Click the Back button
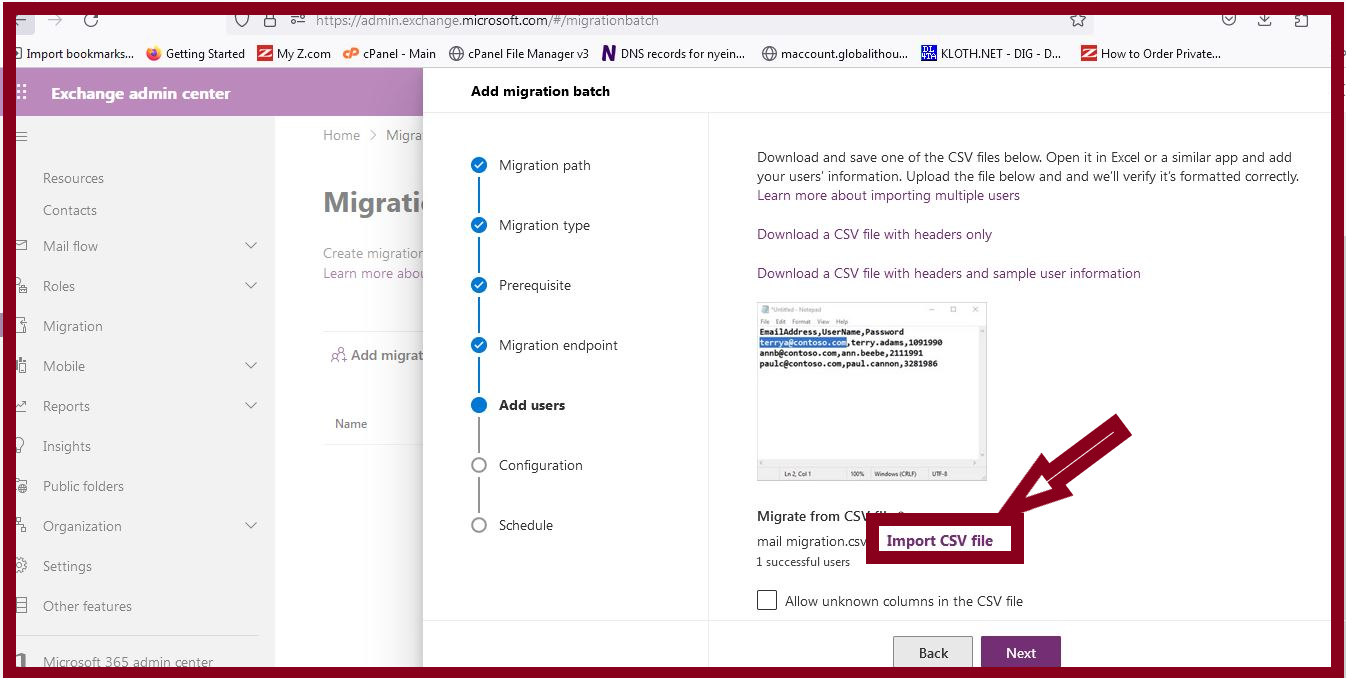 coord(933,653)
